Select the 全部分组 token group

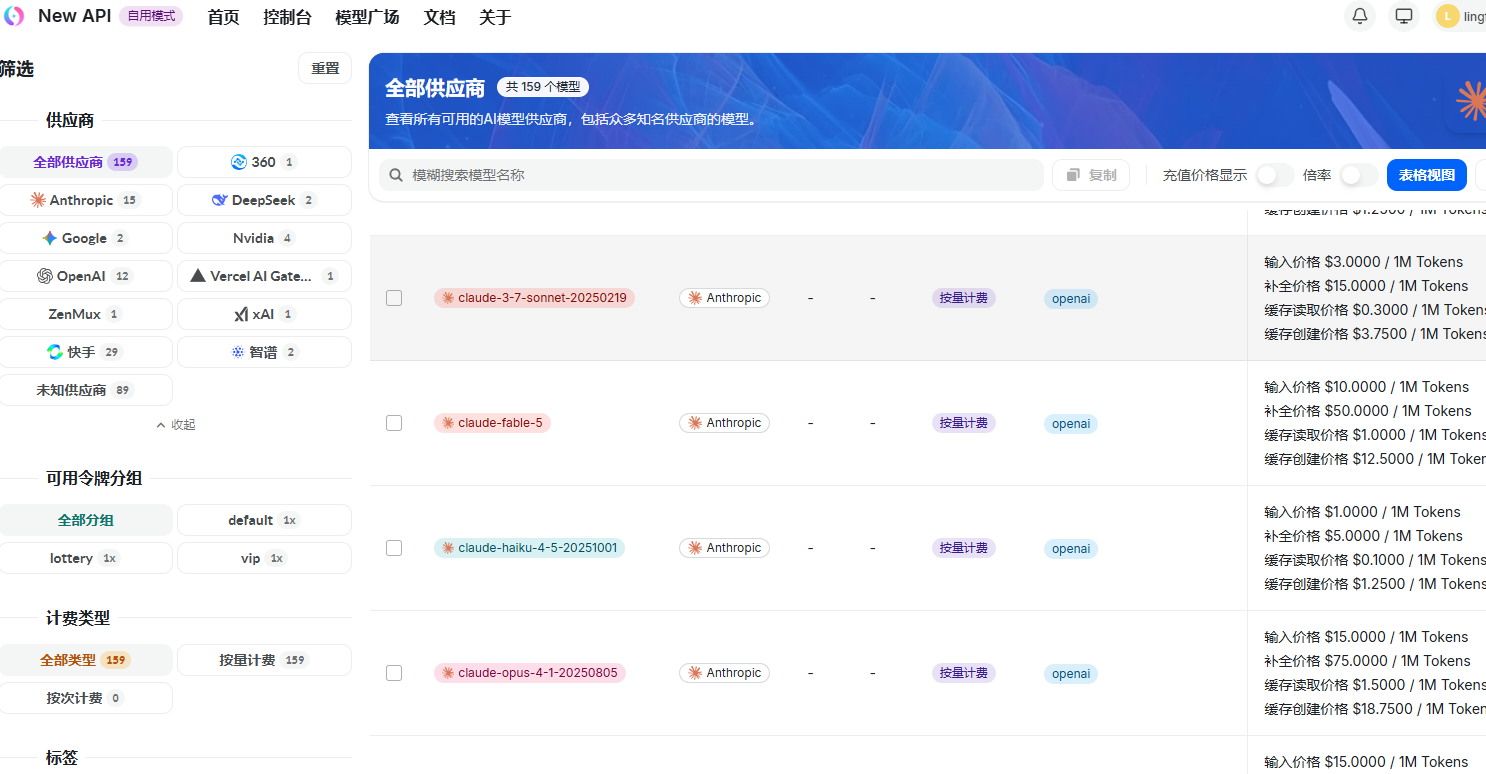[86, 520]
